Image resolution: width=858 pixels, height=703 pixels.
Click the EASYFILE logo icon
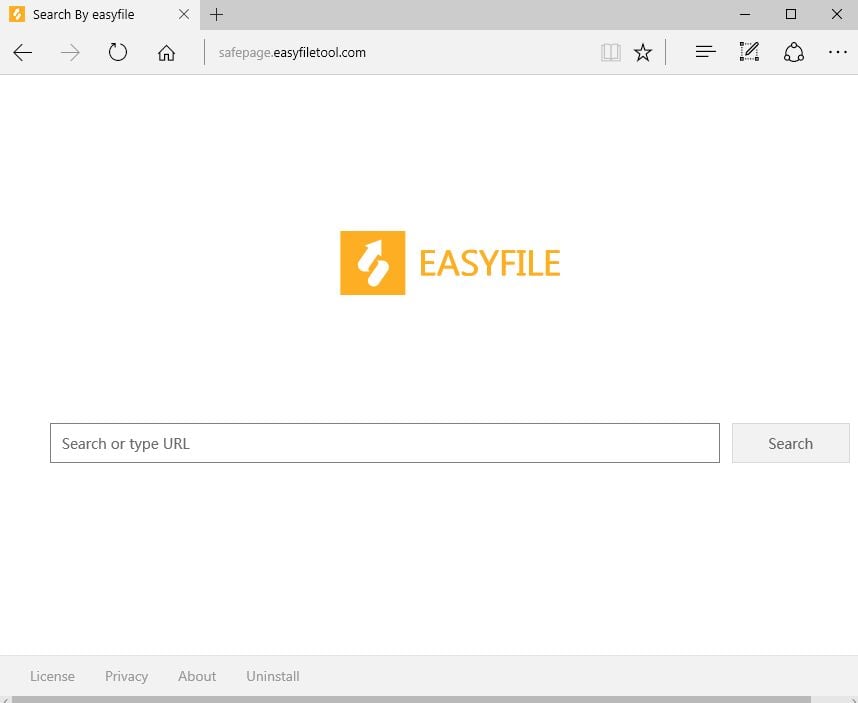coord(373,263)
